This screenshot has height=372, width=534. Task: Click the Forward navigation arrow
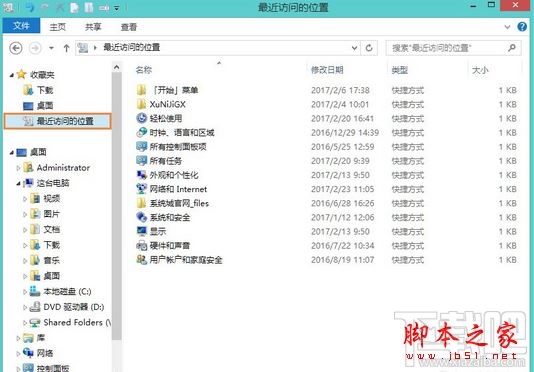click(35, 48)
